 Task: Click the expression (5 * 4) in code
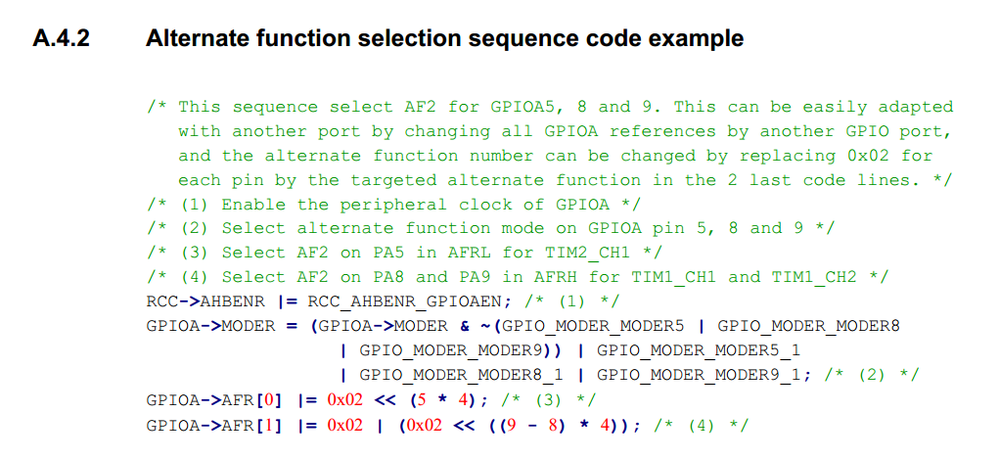coord(445,400)
